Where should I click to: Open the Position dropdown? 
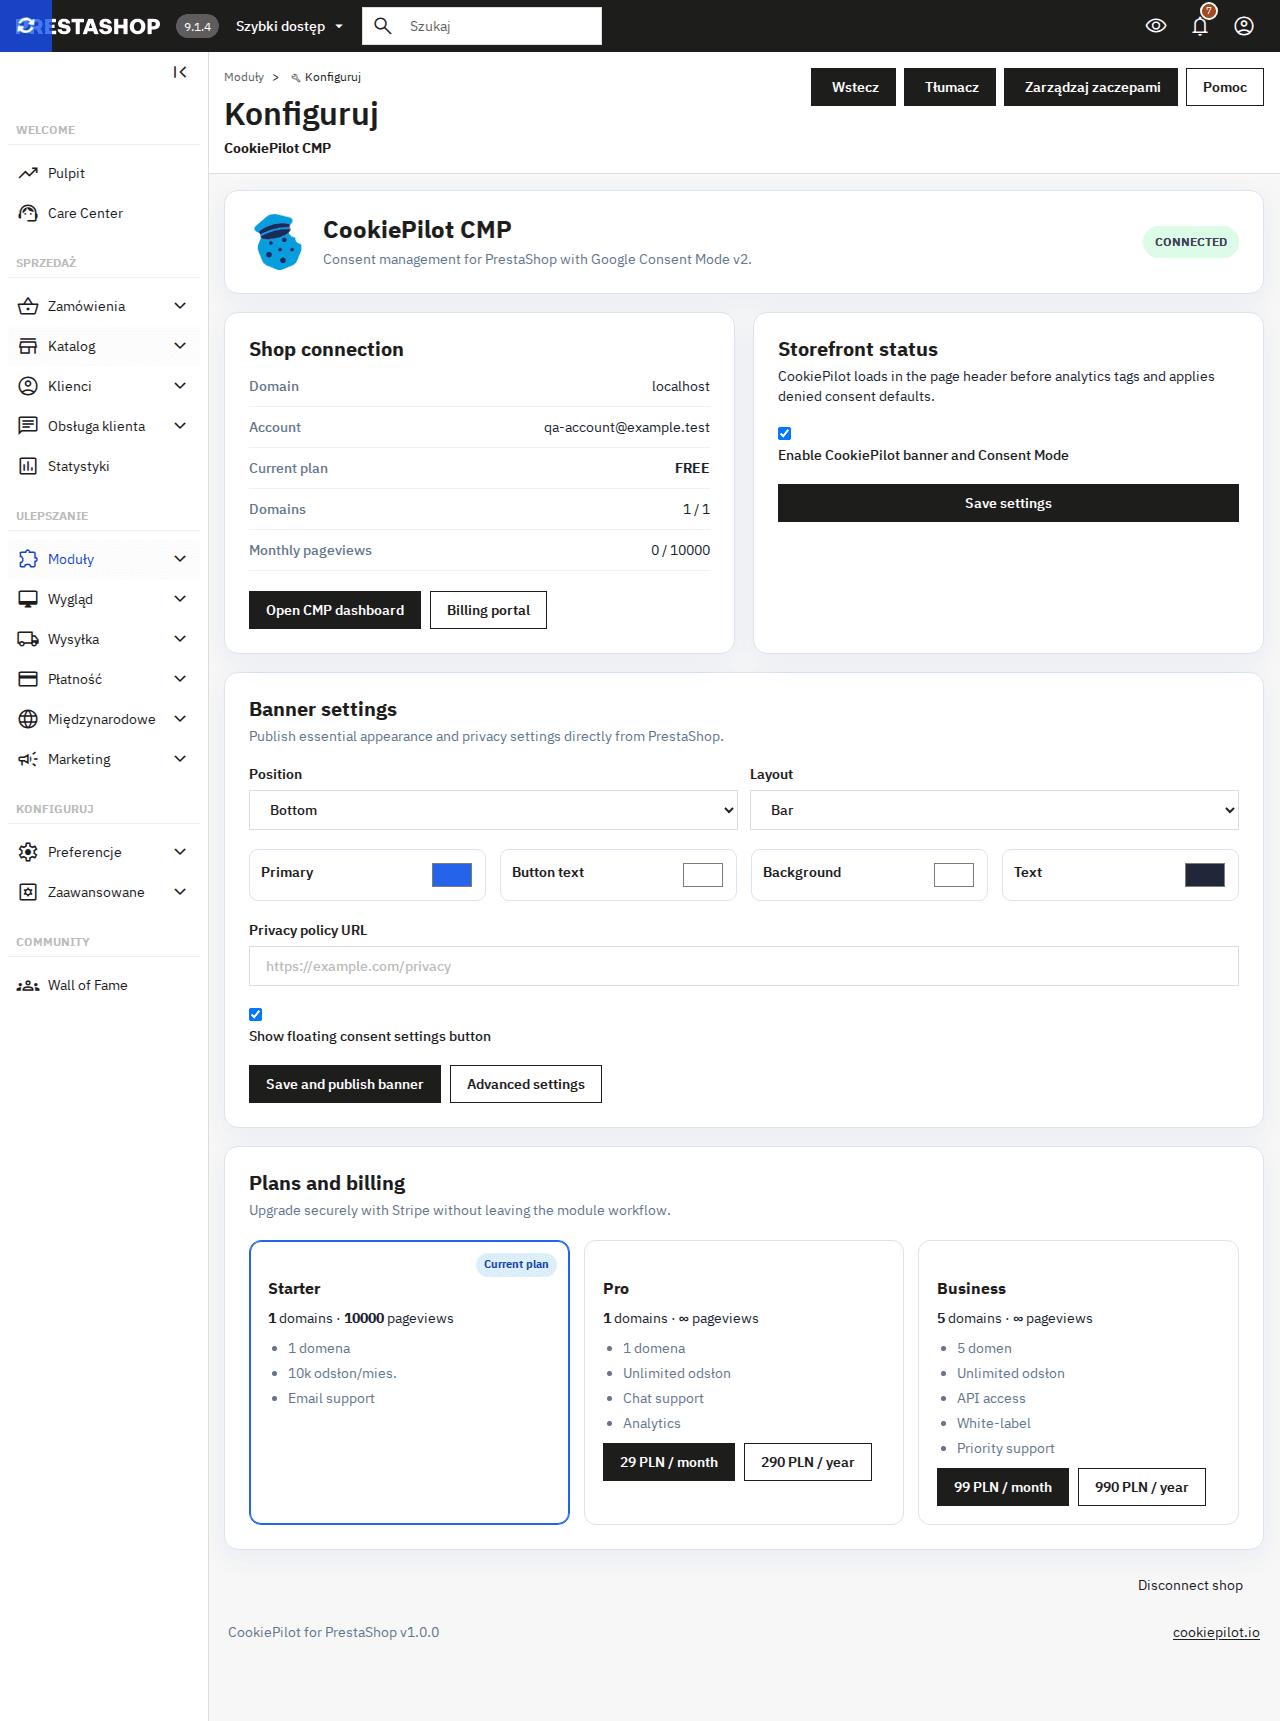493,810
